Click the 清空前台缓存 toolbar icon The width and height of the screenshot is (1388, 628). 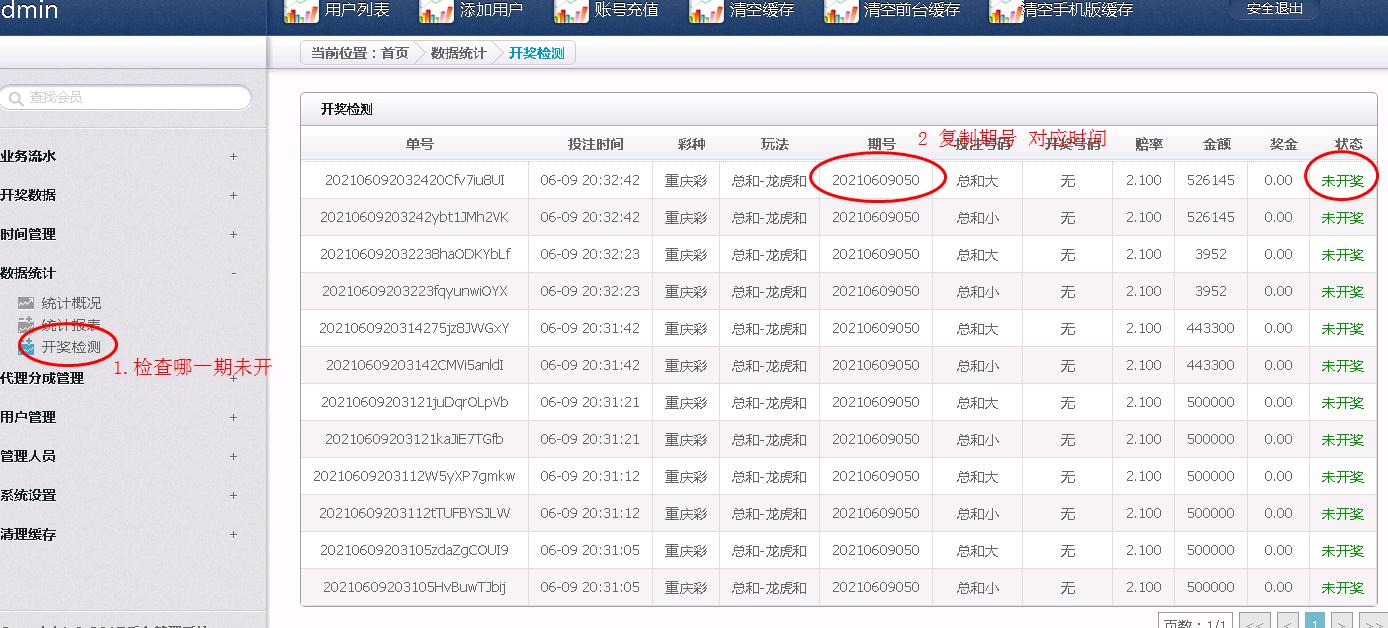coord(840,11)
